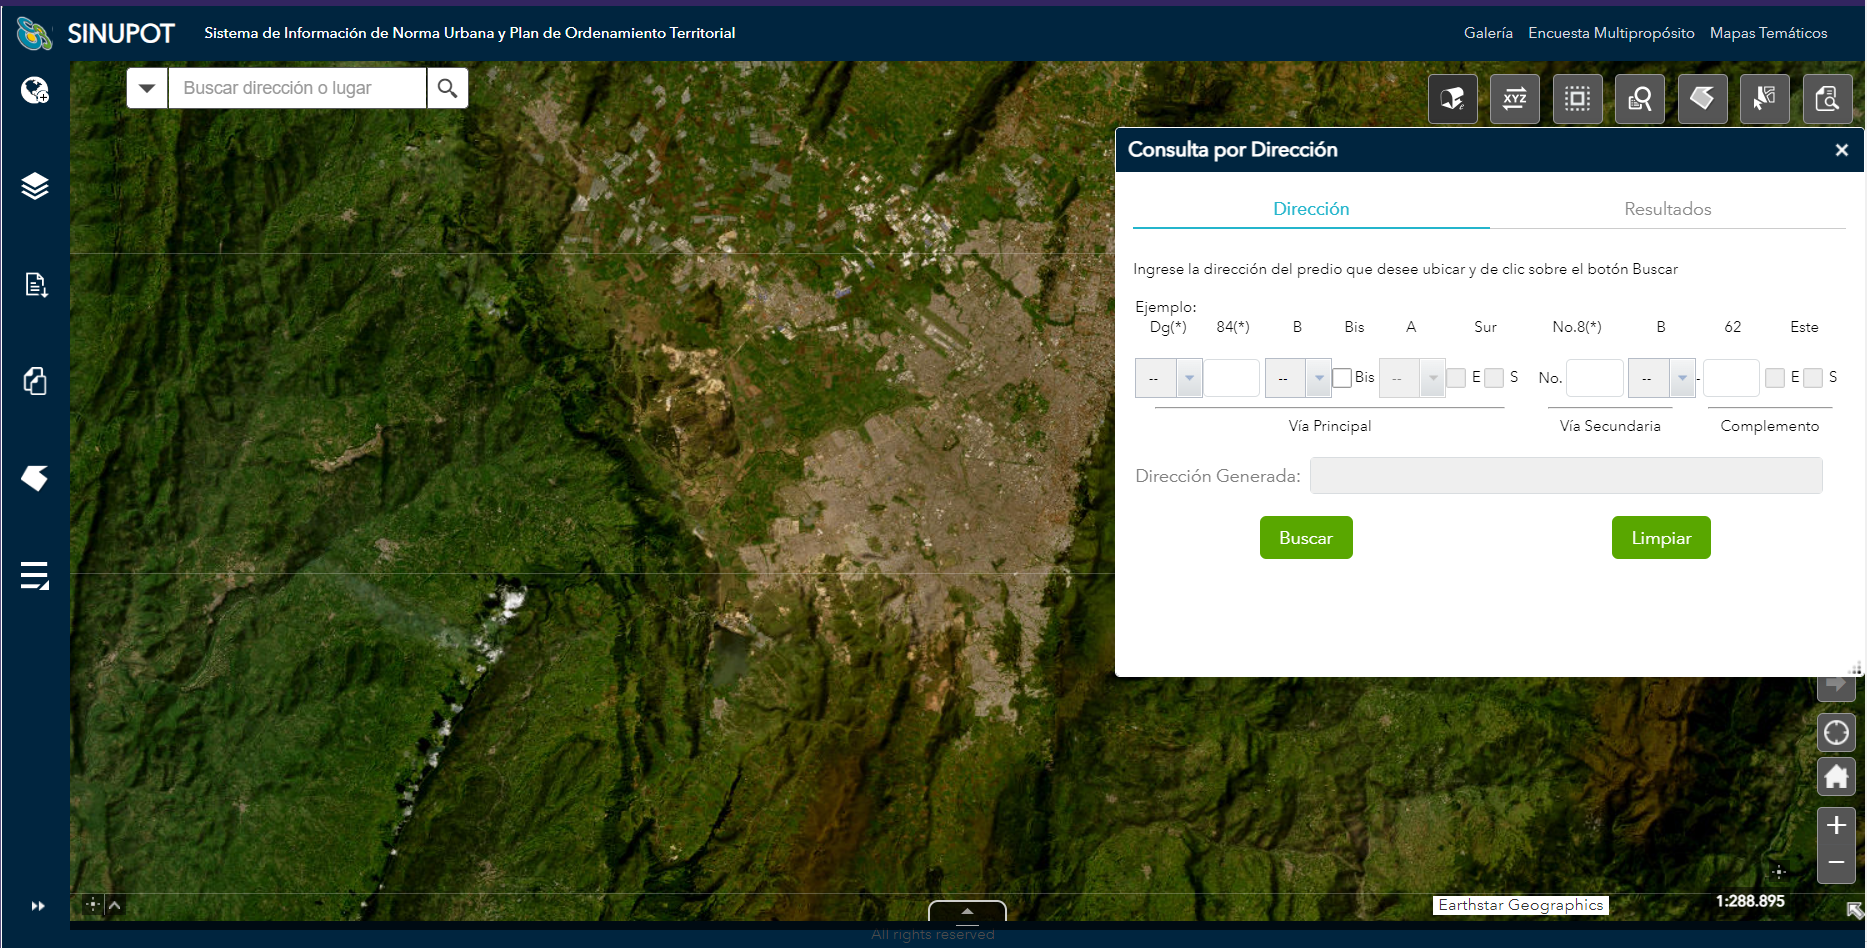
Task: Open the rectangle selection tool in toolbar
Action: point(1577,99)
